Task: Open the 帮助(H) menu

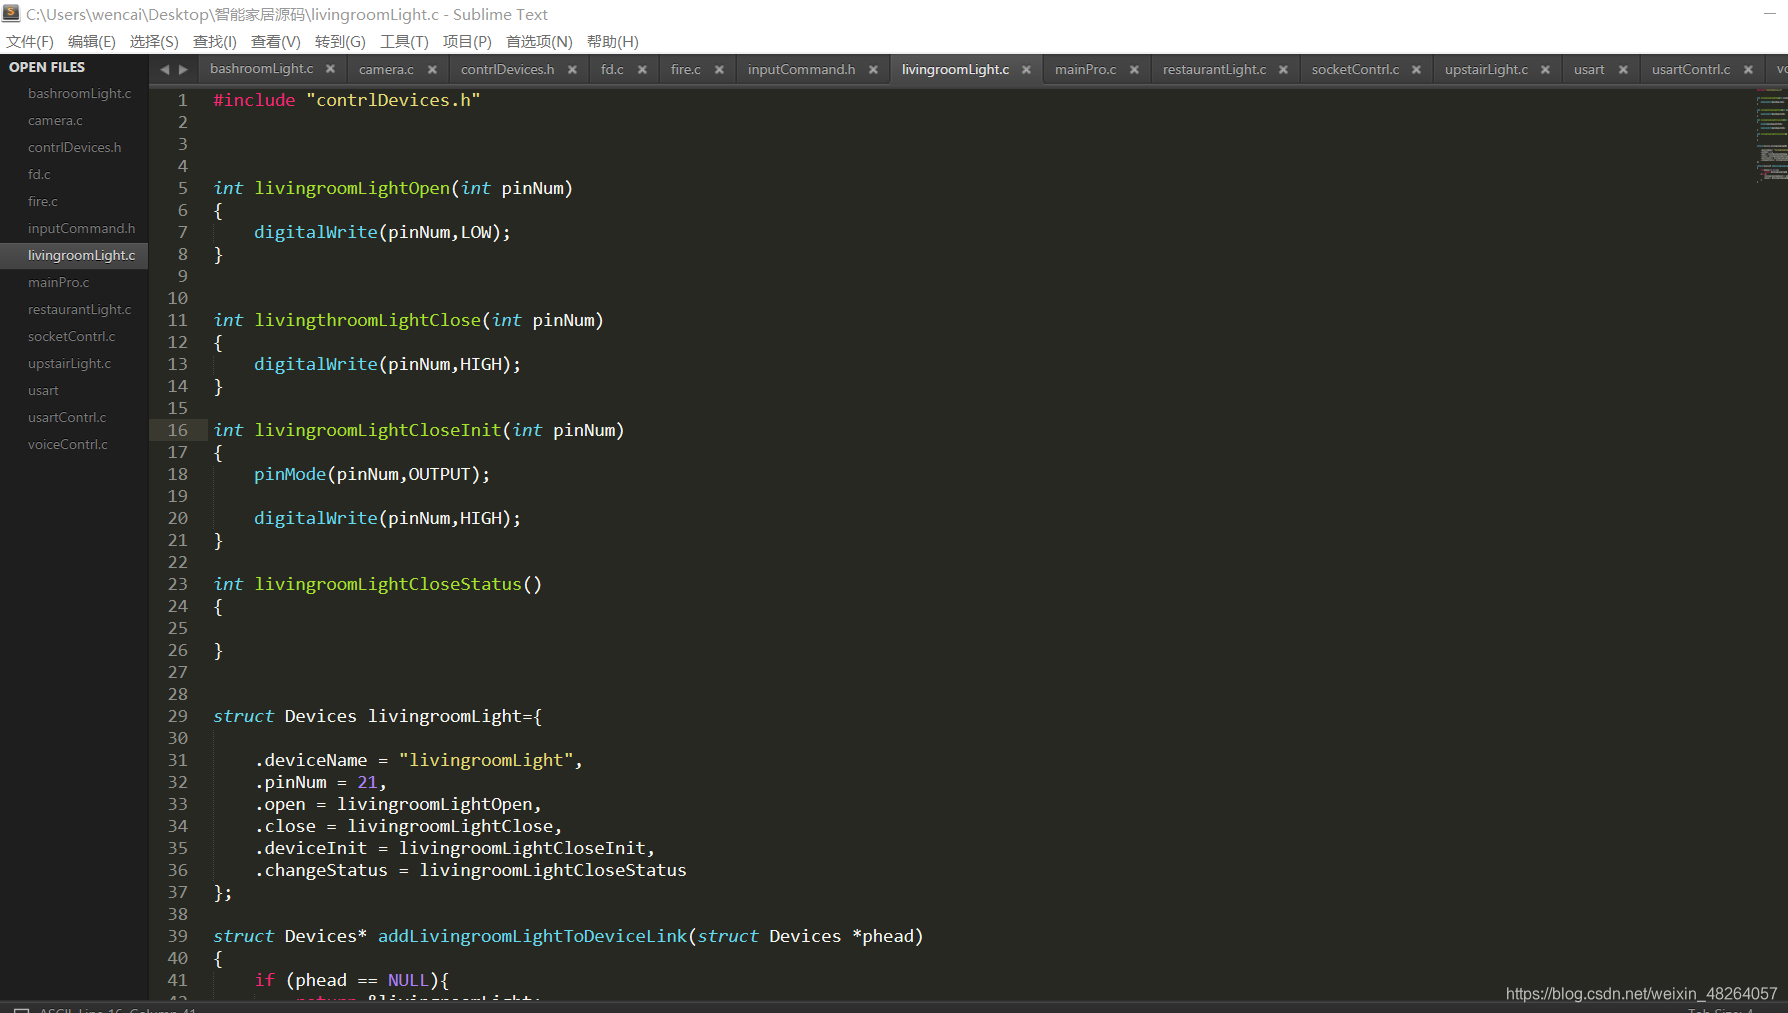Action: tap(613, 41)
